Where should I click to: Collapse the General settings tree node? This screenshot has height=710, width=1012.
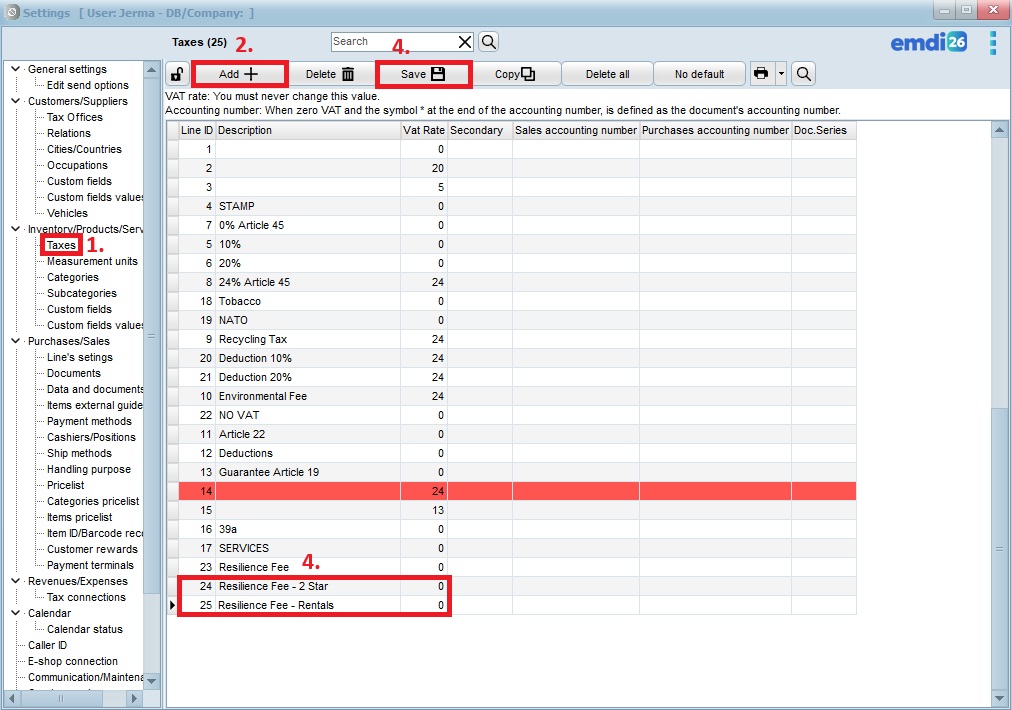15,68
